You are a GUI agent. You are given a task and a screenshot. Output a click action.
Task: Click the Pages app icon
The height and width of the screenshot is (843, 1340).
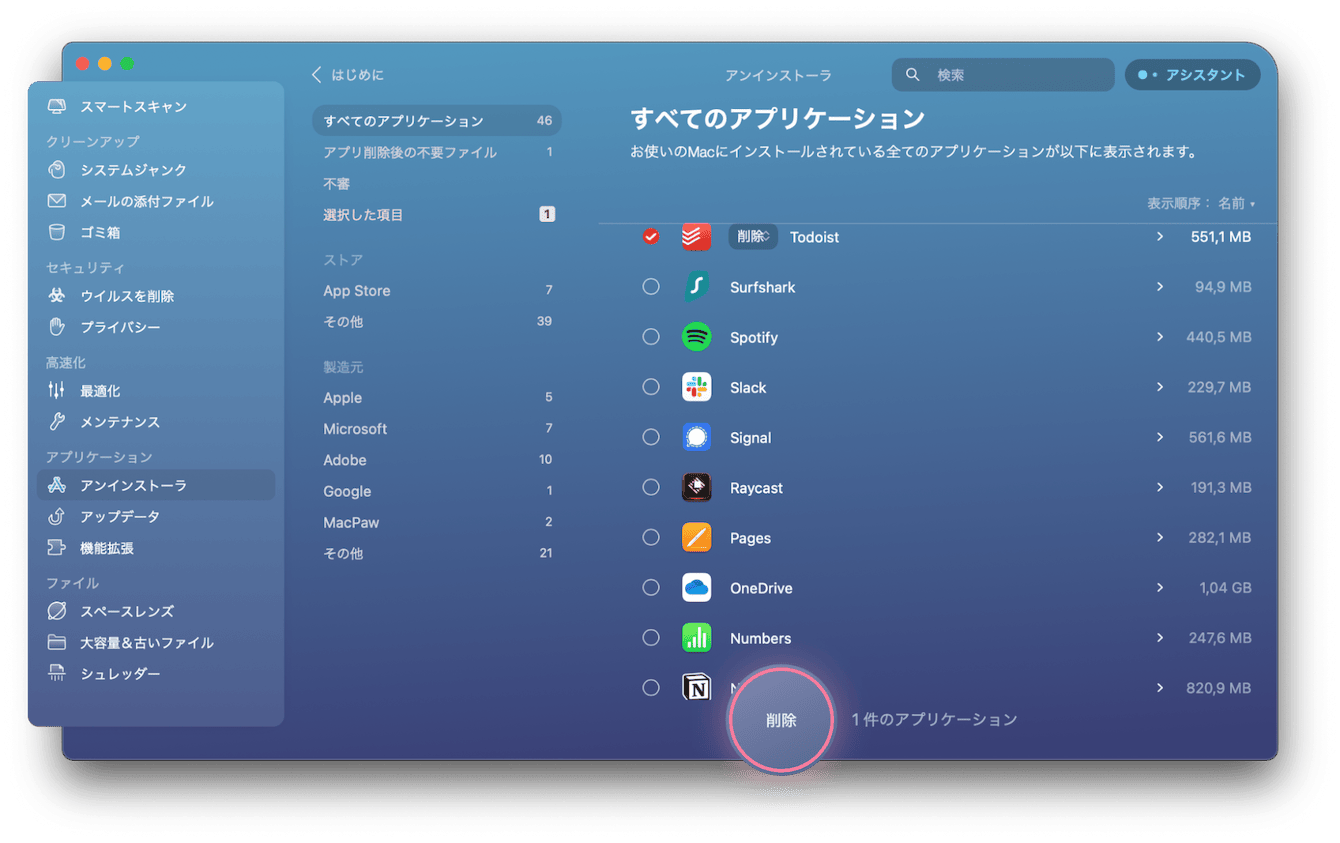point(696,537)
